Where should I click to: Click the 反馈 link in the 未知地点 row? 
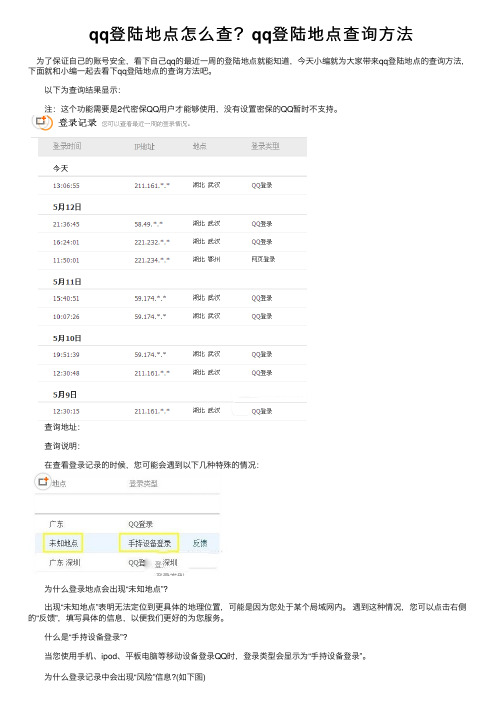pyautogui.click(x=200, y=543)
